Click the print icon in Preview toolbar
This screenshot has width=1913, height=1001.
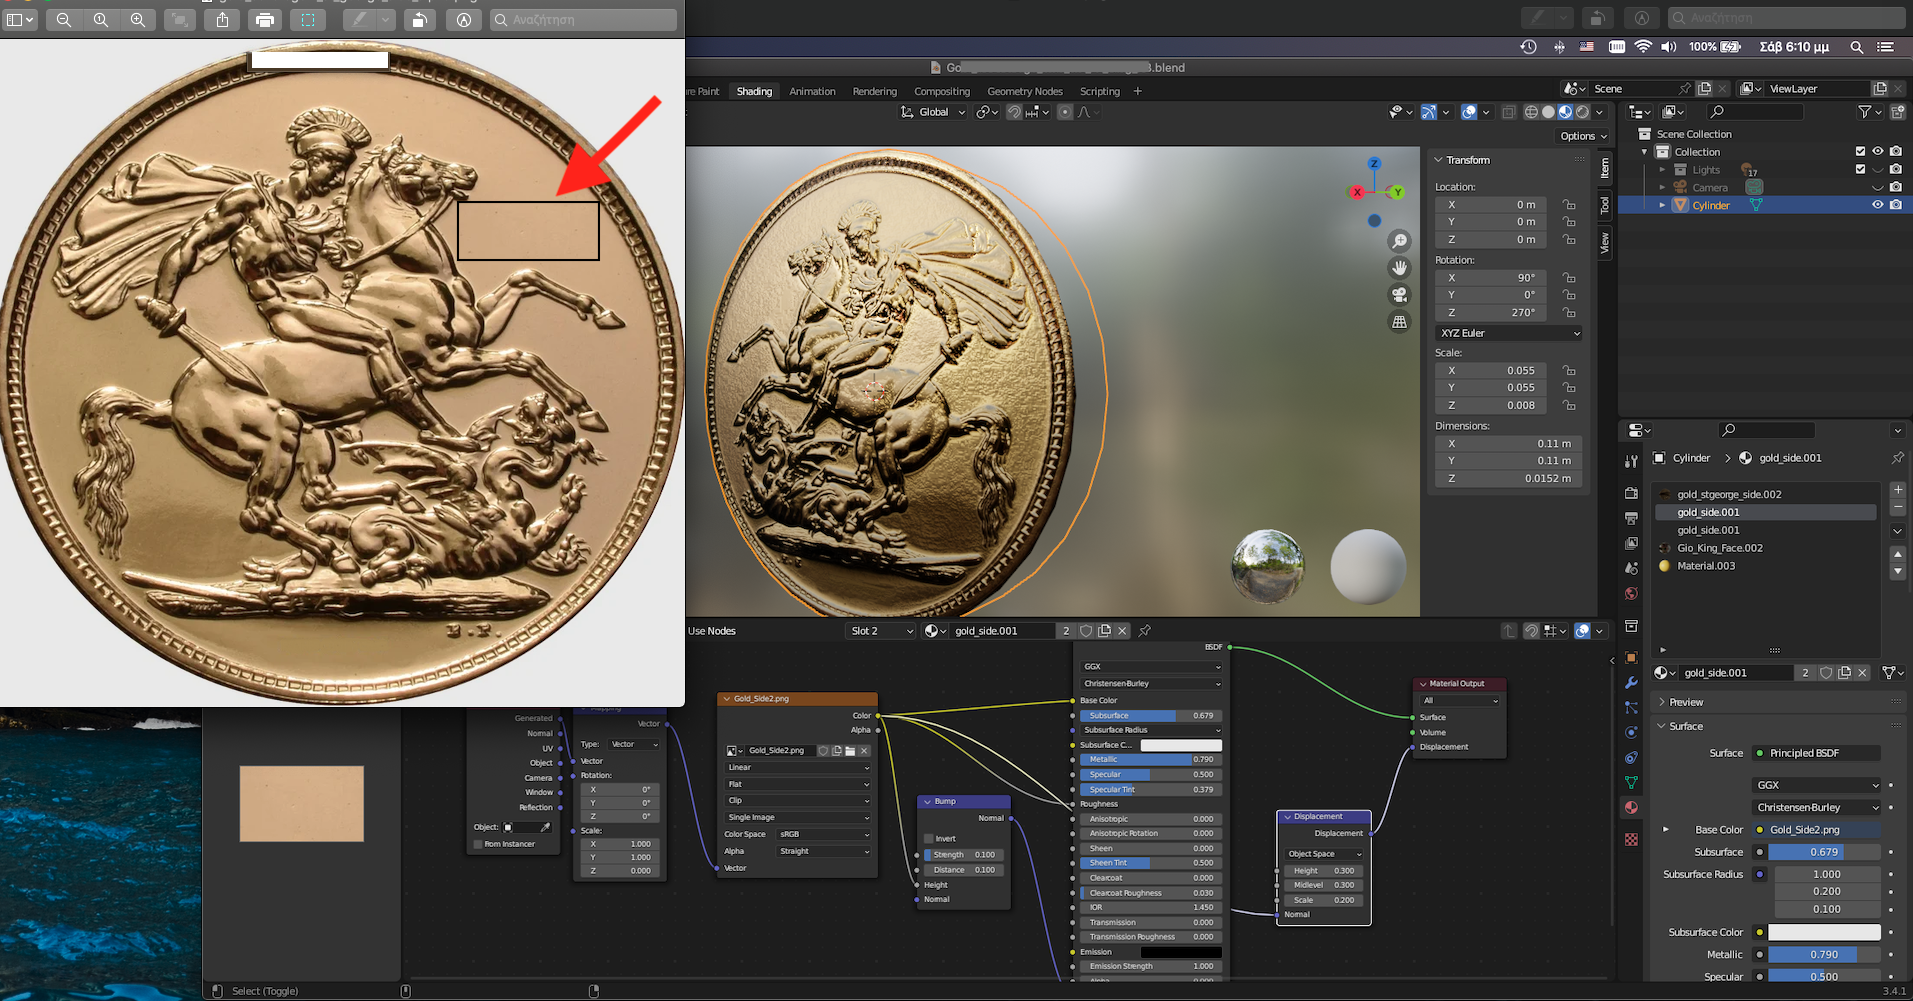click(264, 20)
